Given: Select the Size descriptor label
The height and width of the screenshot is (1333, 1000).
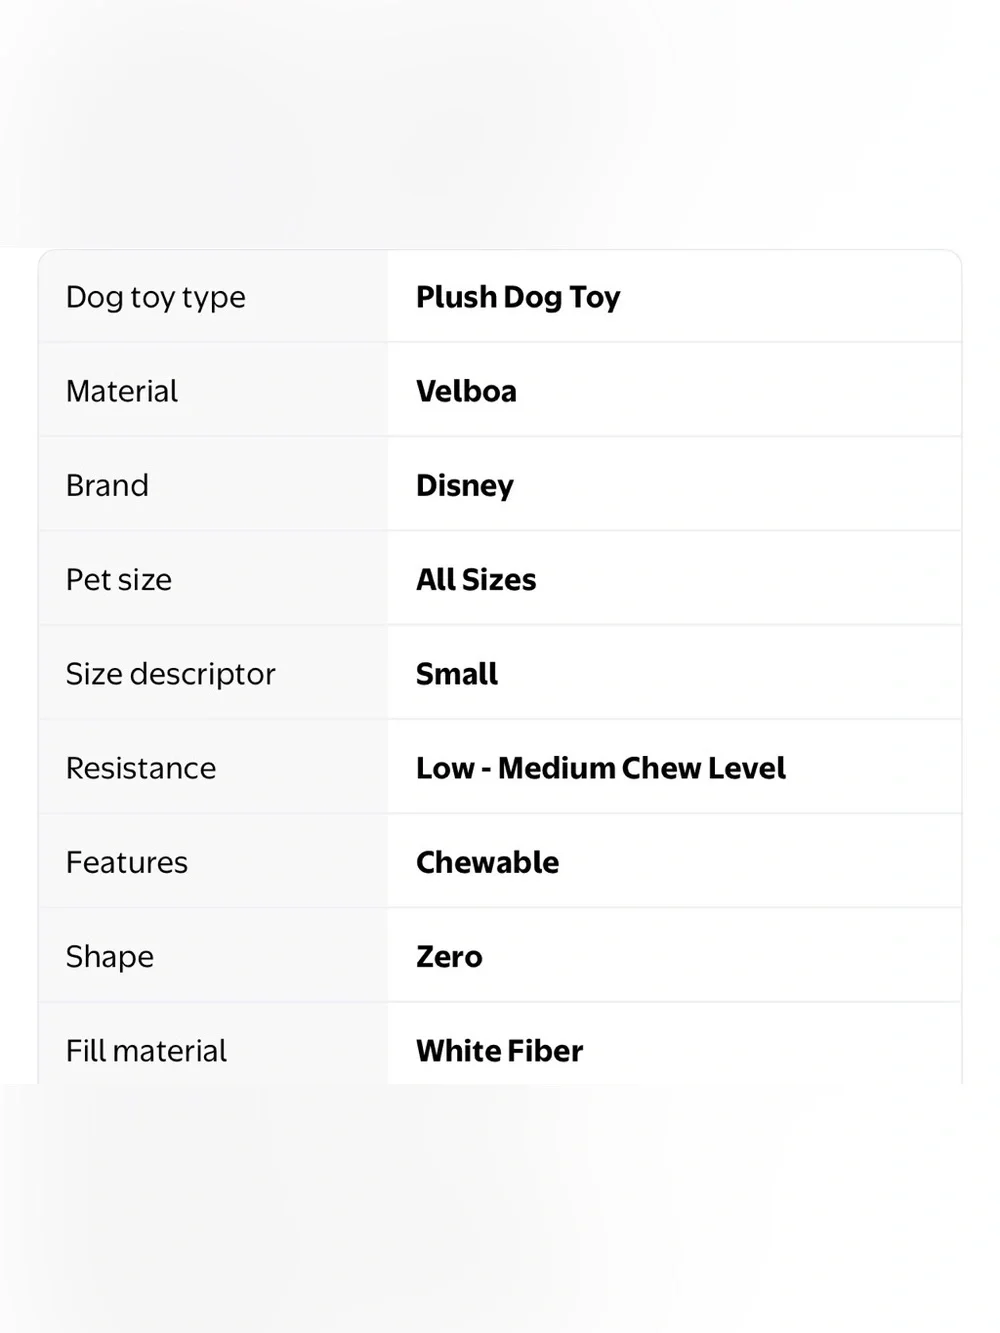Looking at the screenshot, I should click(170, 674).
